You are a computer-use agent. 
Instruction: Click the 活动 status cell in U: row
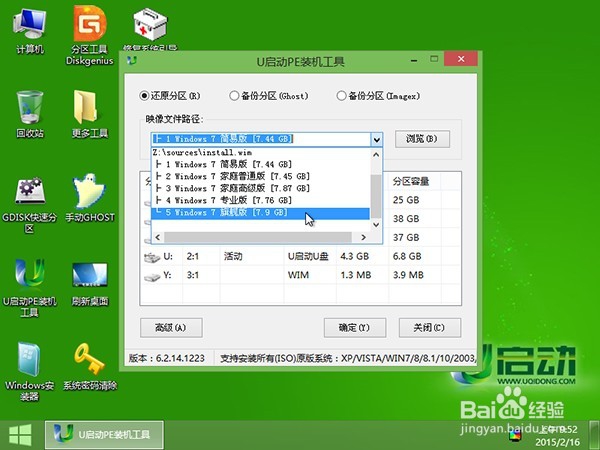[233, 256]
